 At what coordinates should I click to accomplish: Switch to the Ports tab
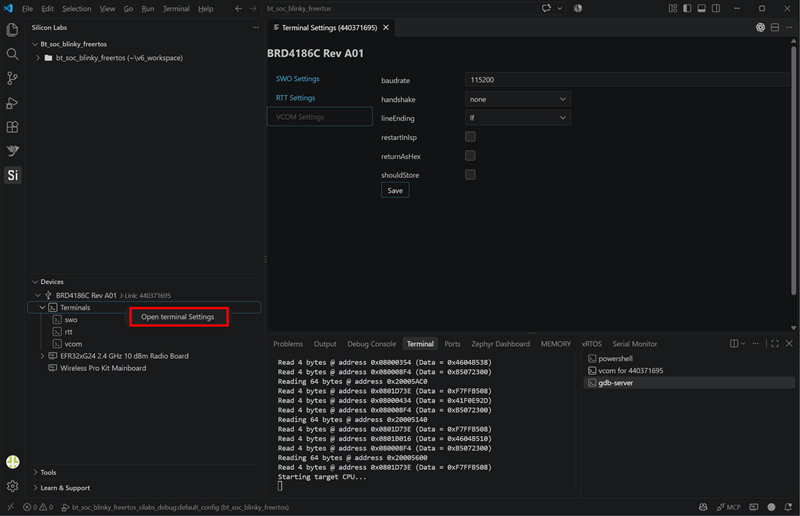(x=452, y=343)
